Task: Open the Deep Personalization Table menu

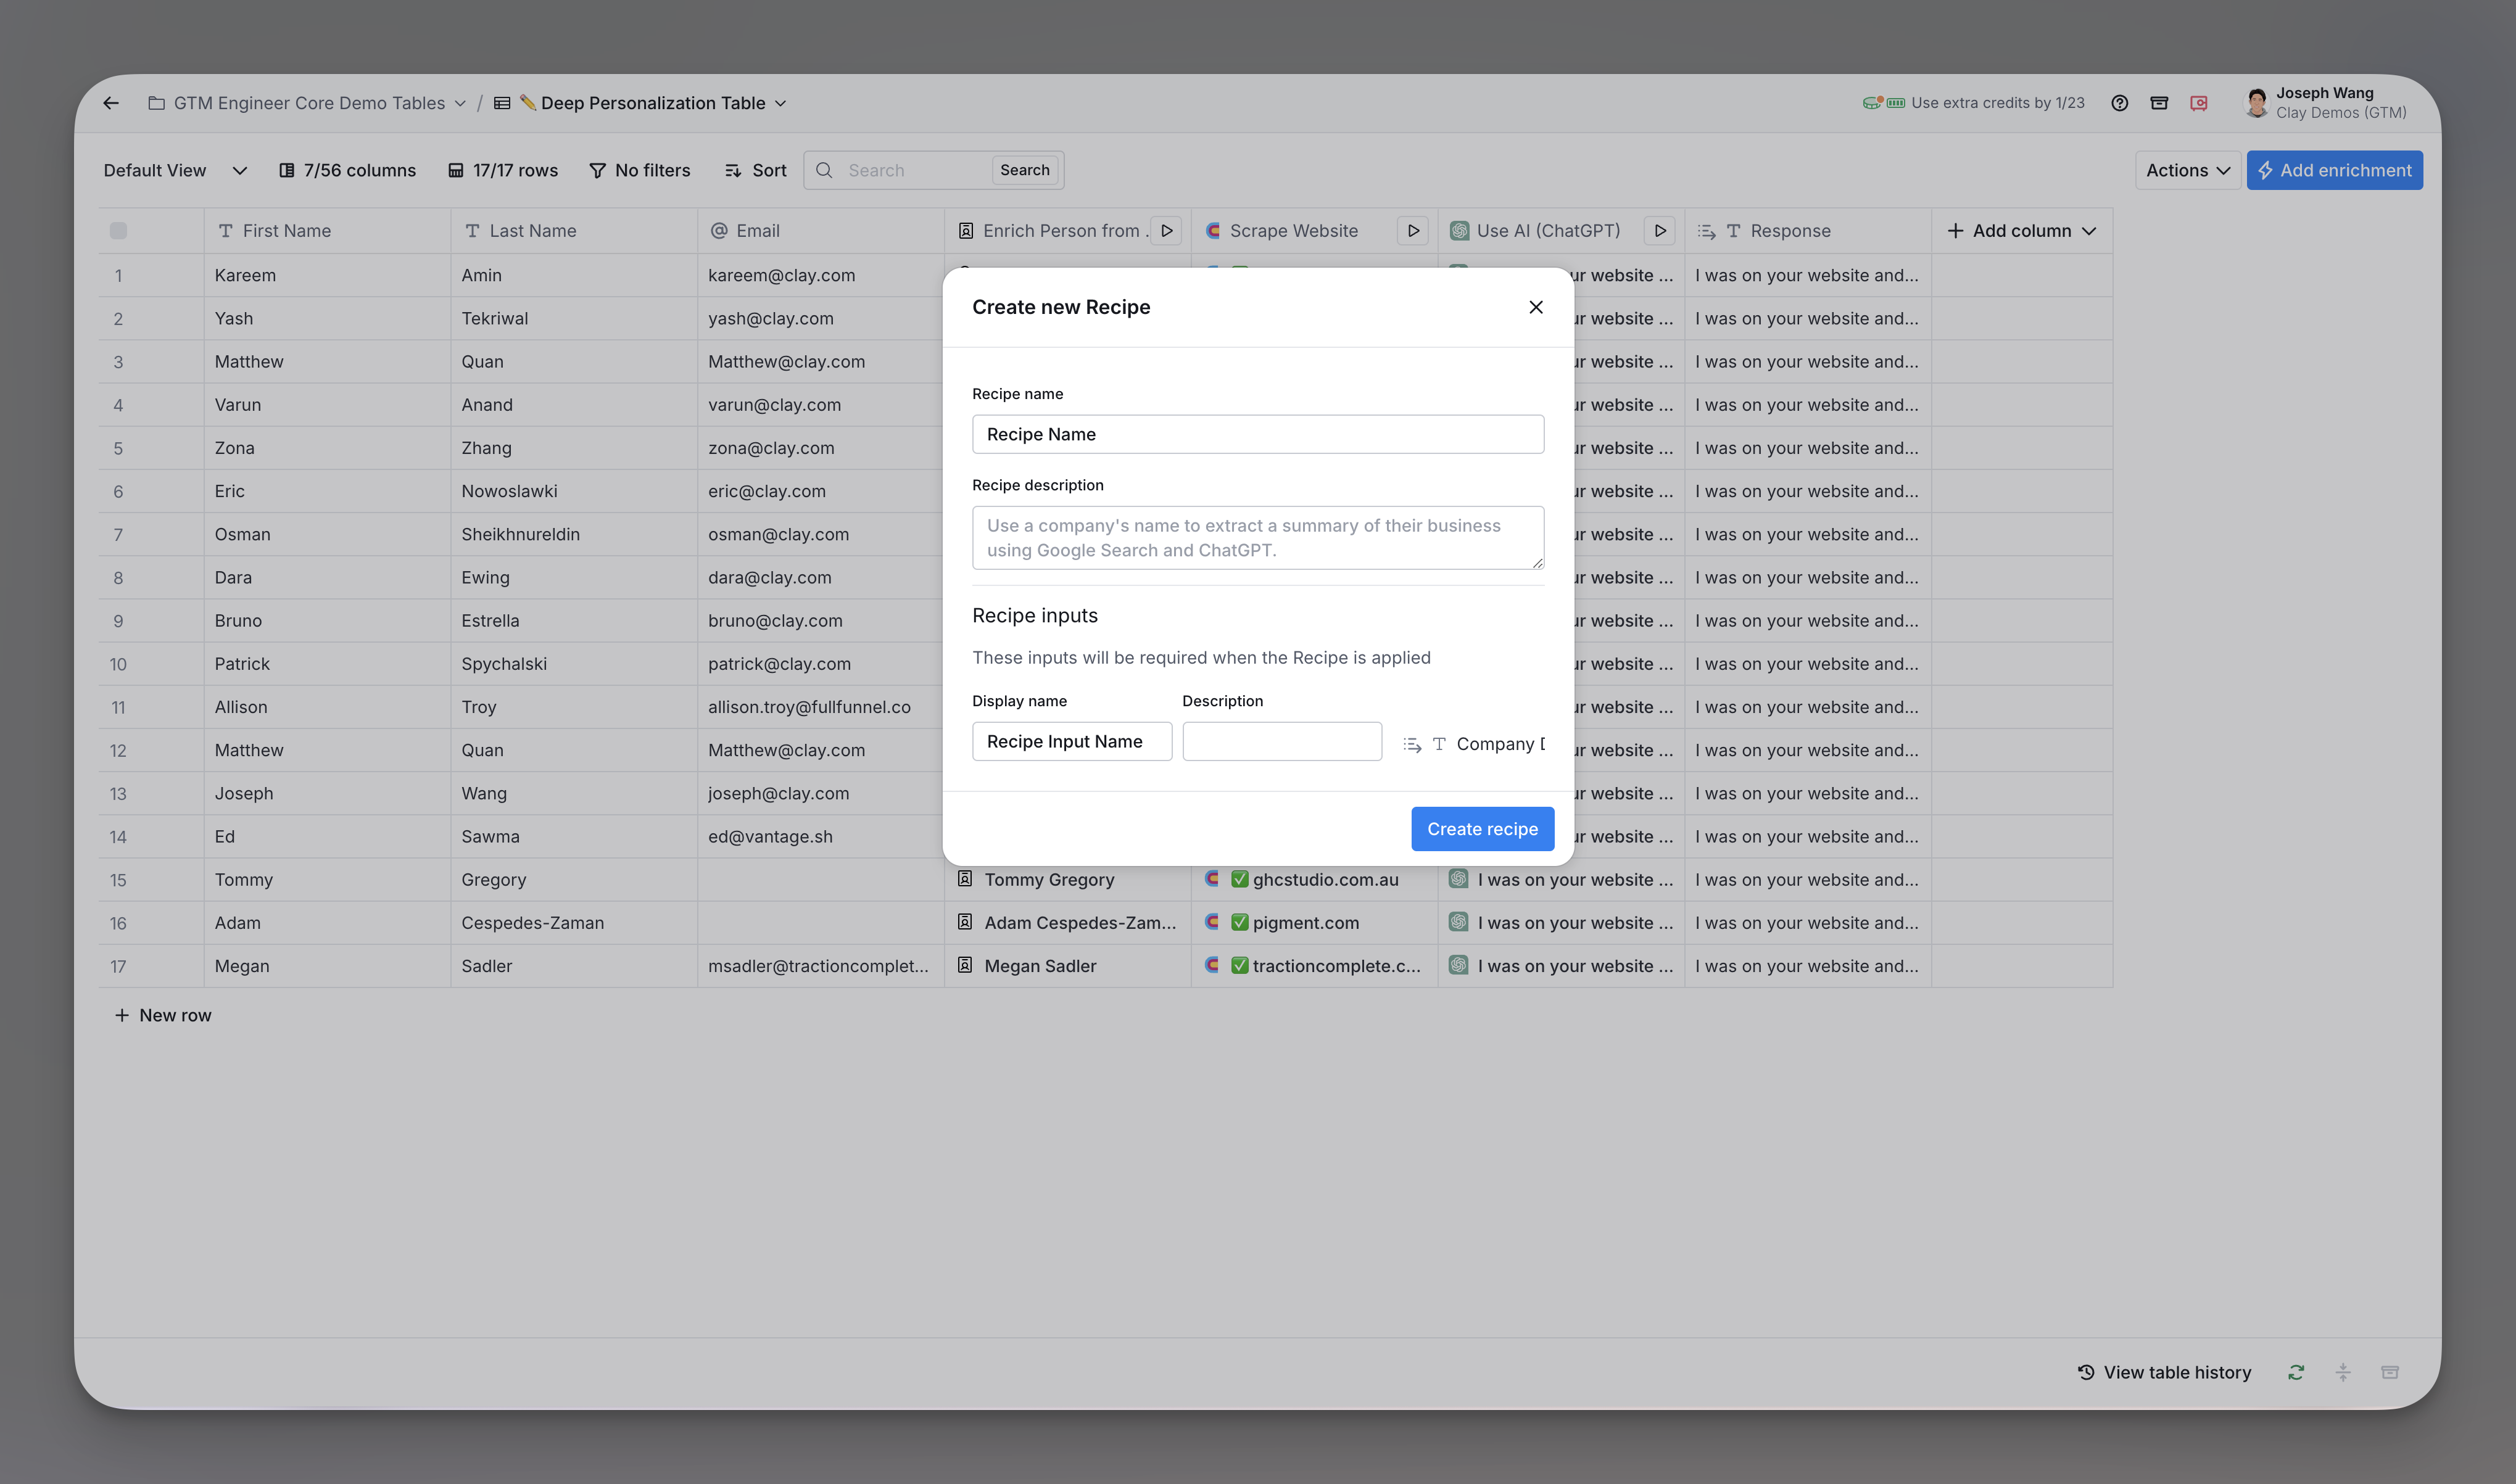Action: point(653,103)
